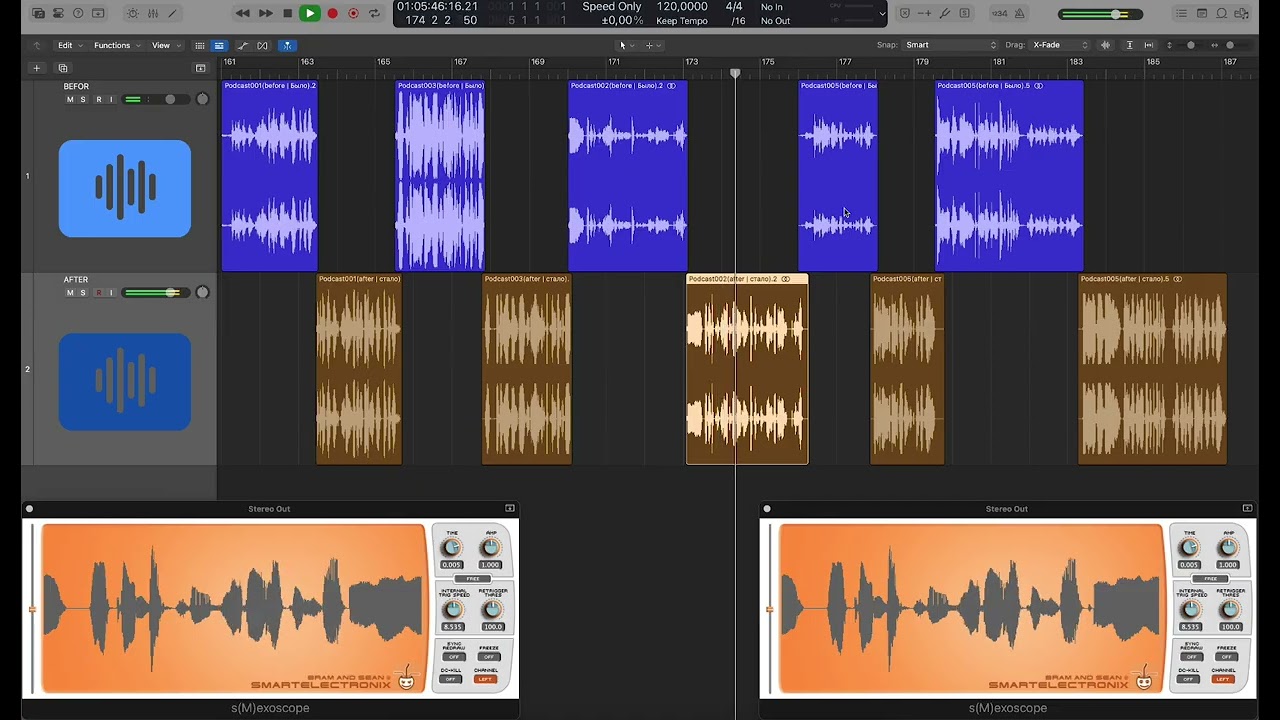Screen dimensions: 1280x720
Task: Toggle input monitoring on BEFOR track
Action: (110, 100)
